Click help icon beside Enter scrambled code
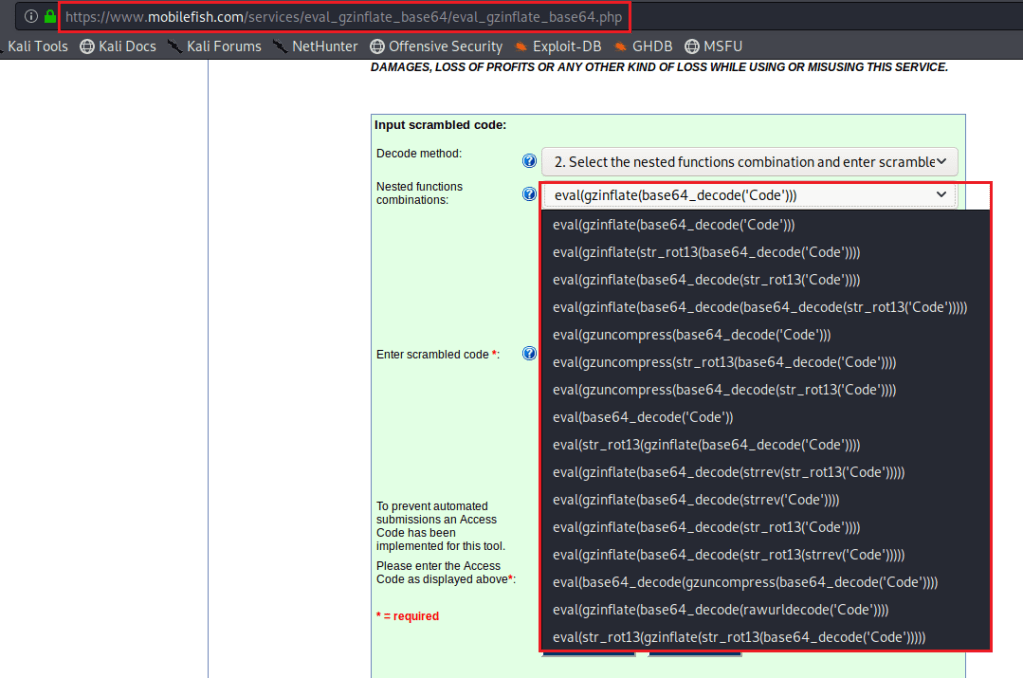The height and width of the screenshot is (678, 1023). point(529,354)
